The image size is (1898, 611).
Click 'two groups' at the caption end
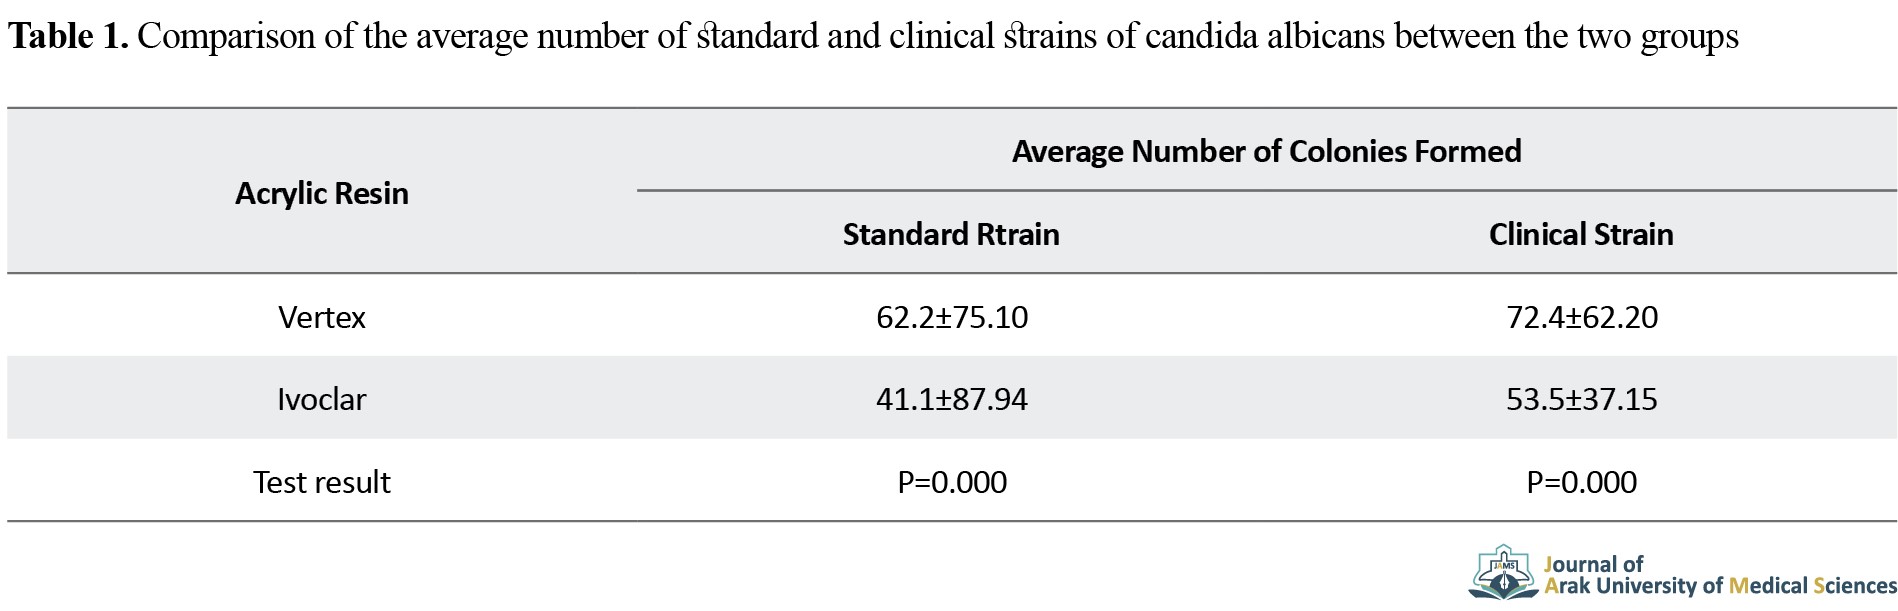pyautogui.click(x=1657, y=37)
